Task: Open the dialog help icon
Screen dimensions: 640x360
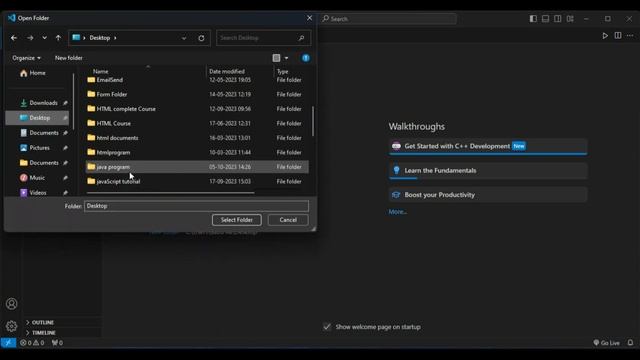Action: tap(306, 58)
